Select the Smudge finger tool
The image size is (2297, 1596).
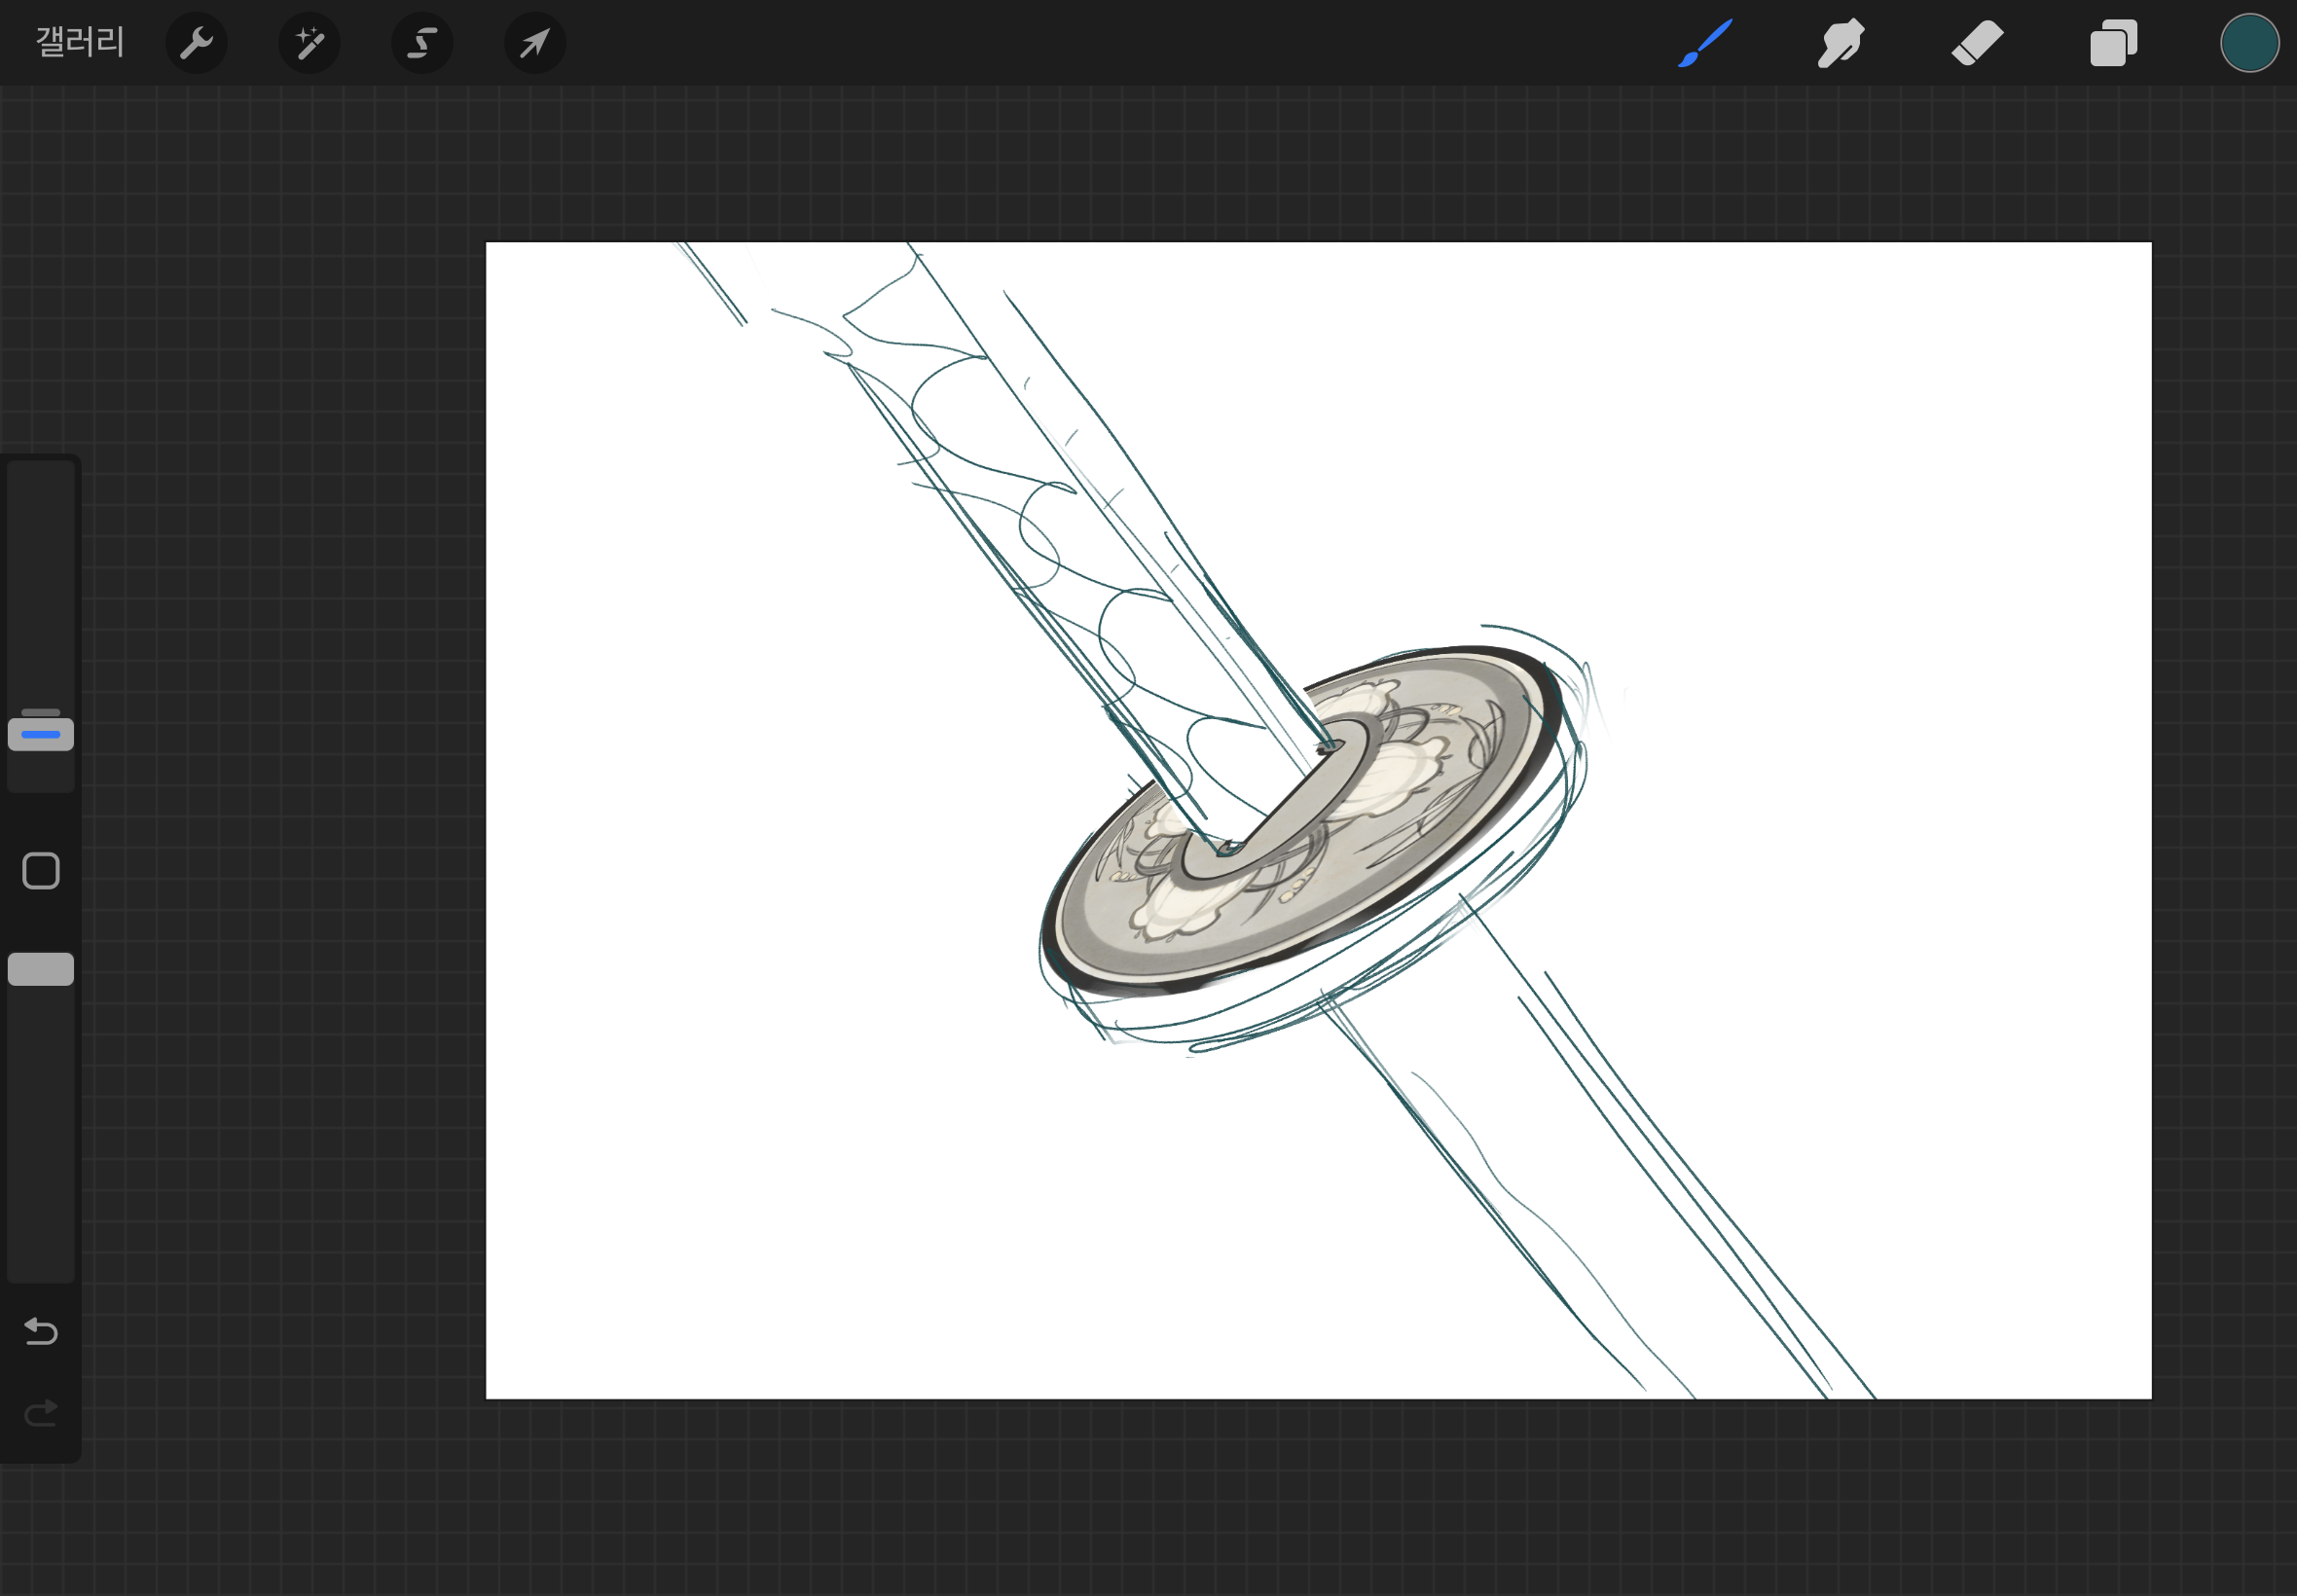click(x=1840, y=43)
